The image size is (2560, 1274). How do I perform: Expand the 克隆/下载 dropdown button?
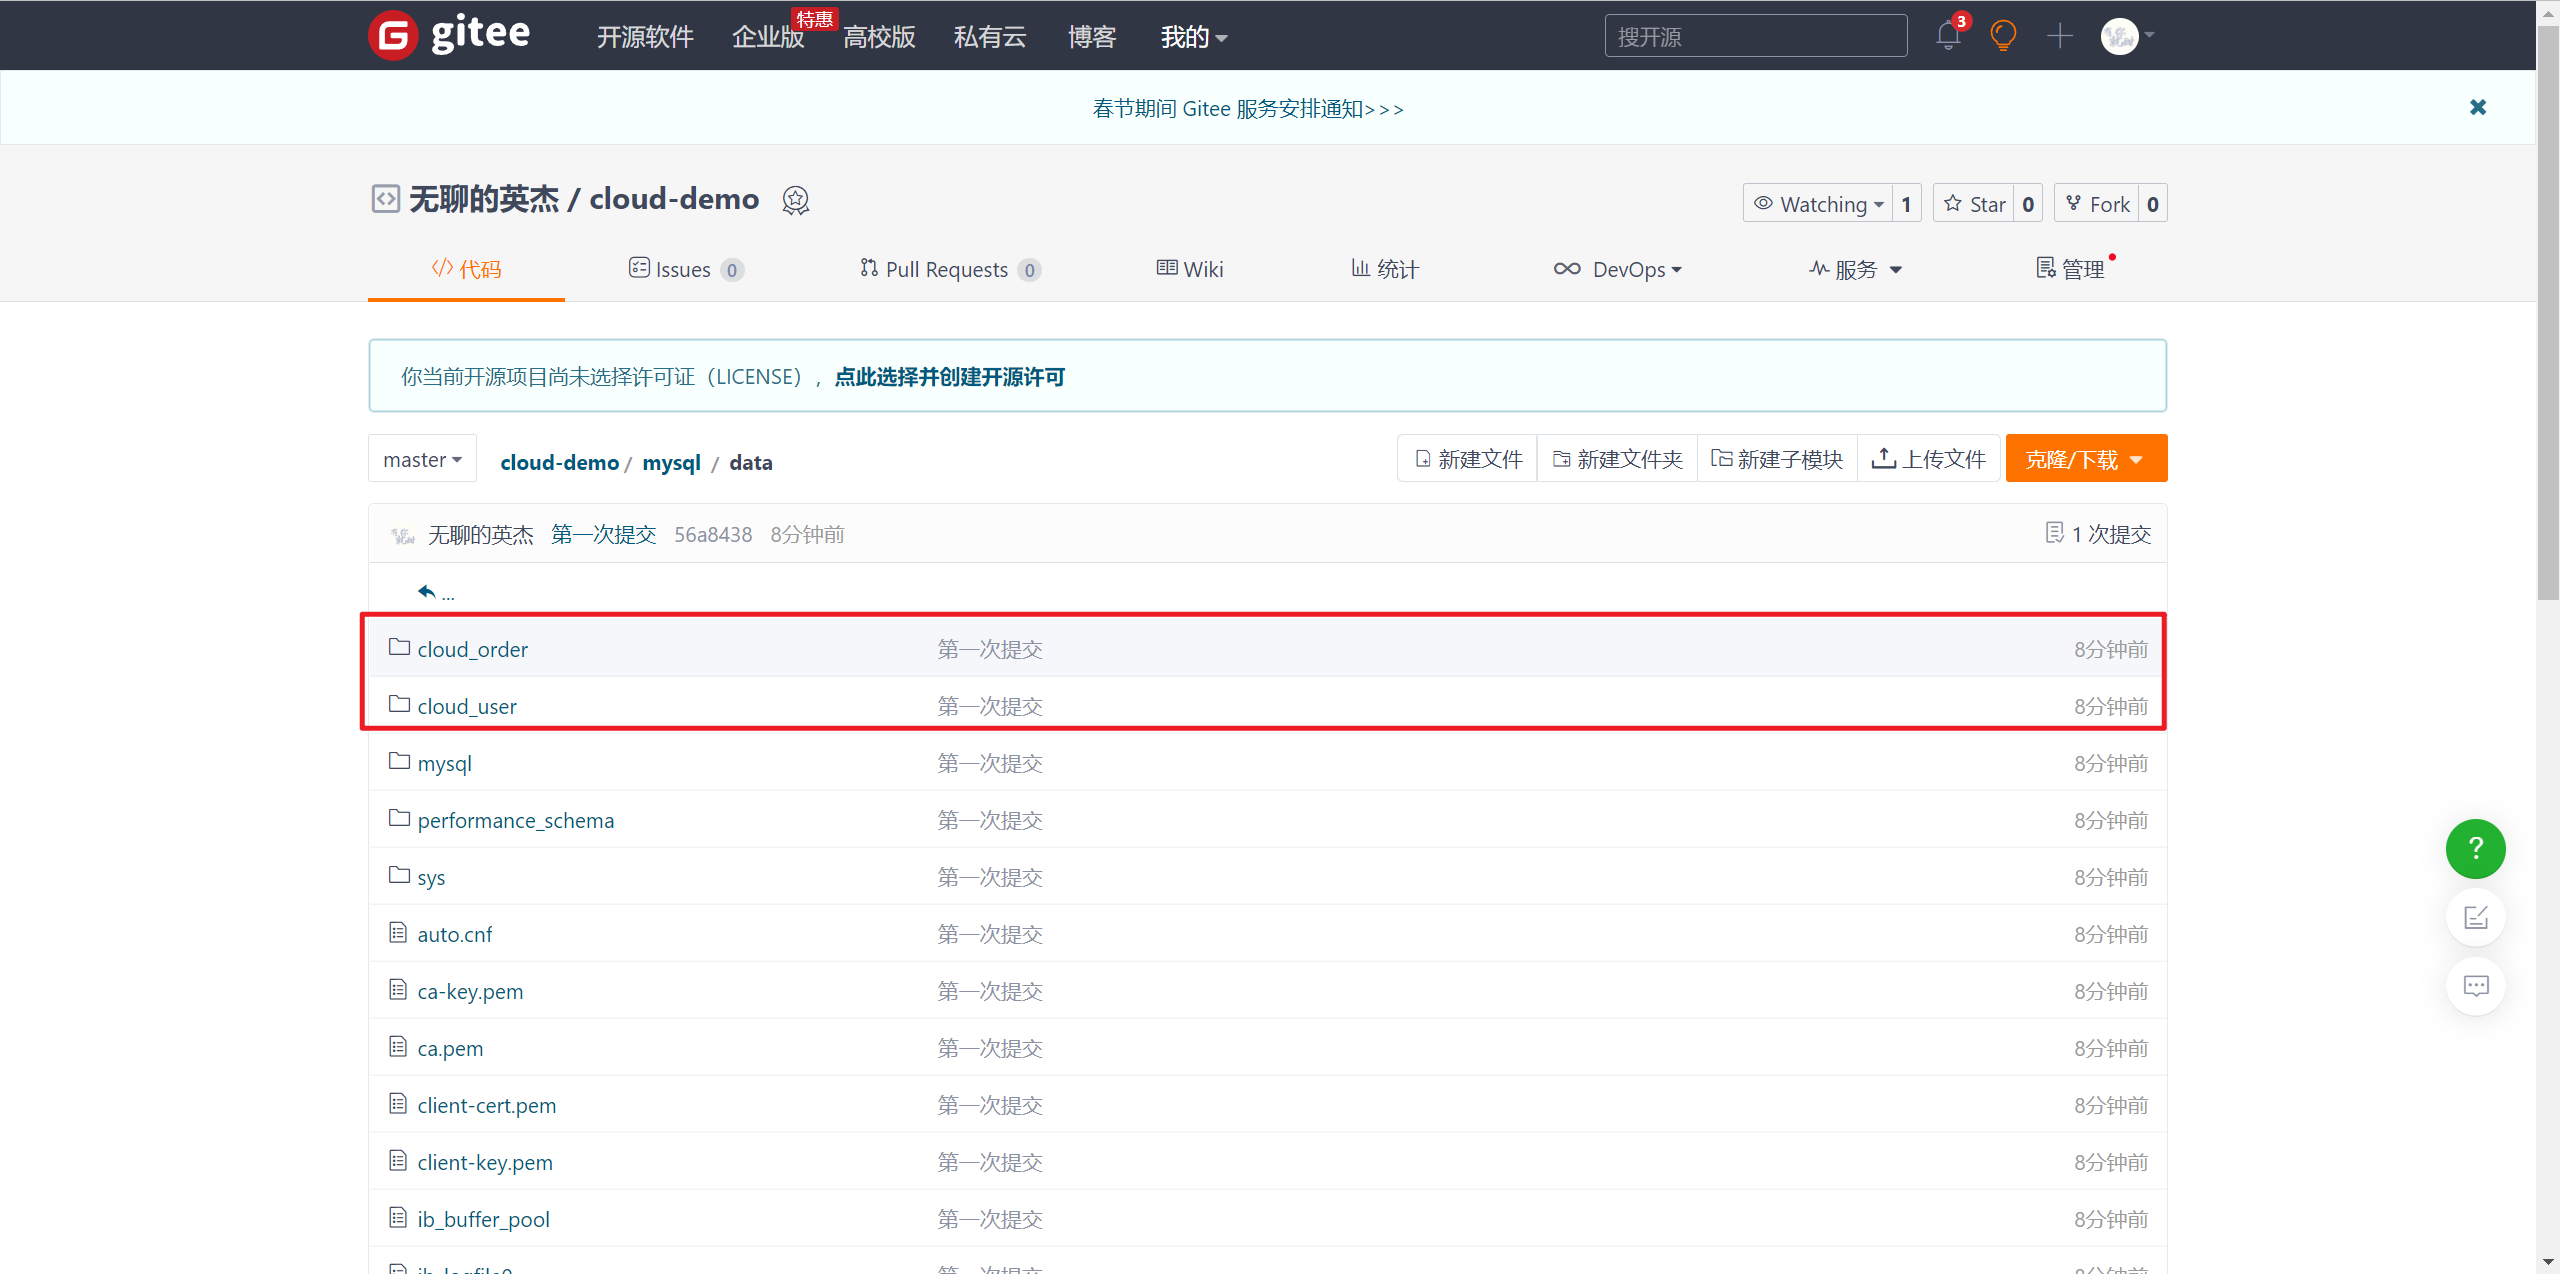(x=2085, y=460)
